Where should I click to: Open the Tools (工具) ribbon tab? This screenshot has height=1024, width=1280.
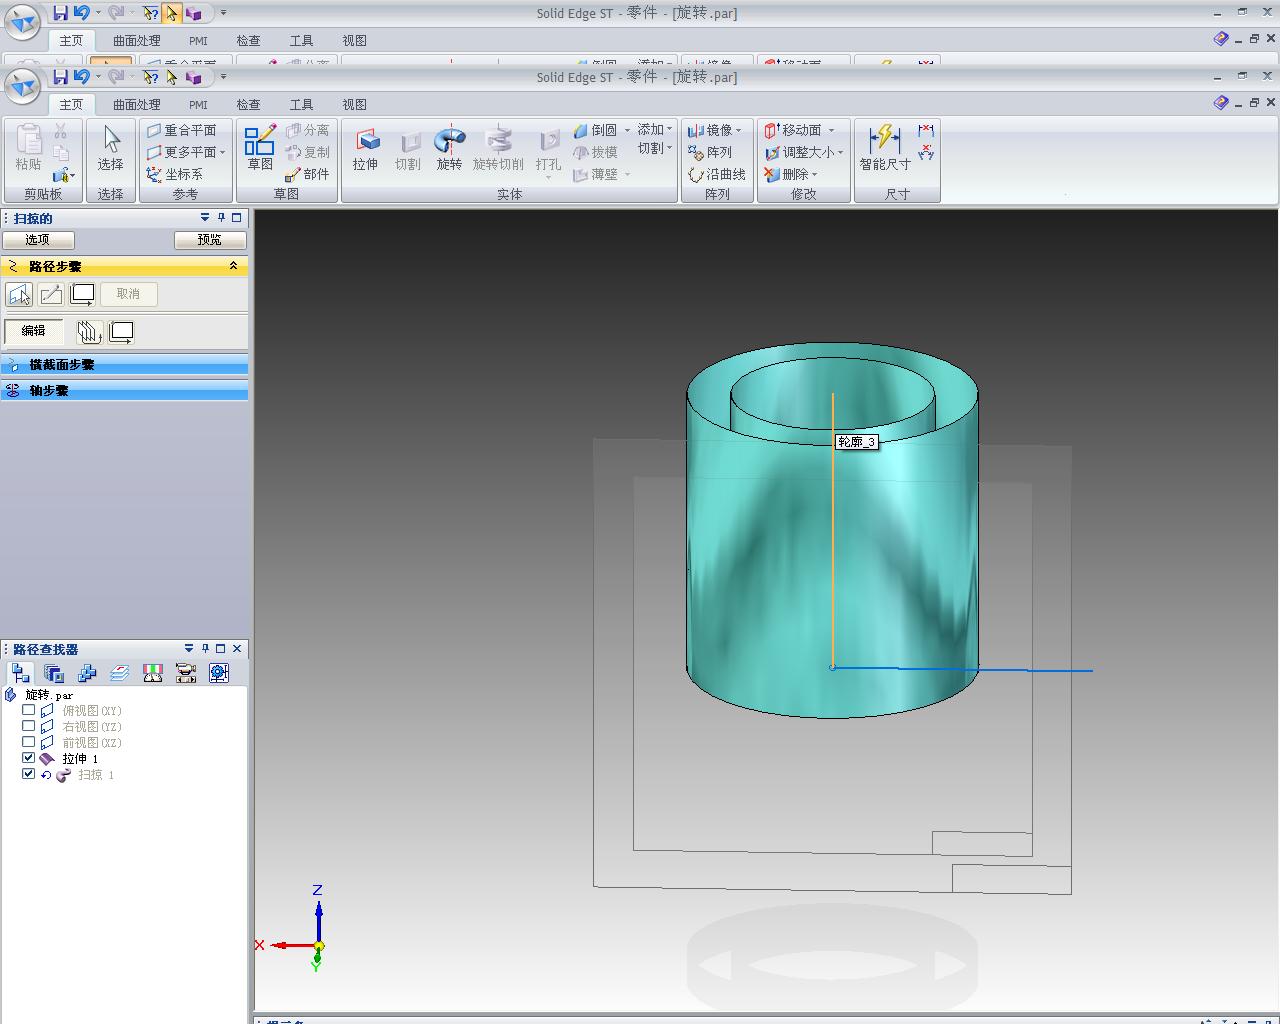pos(301,104)
